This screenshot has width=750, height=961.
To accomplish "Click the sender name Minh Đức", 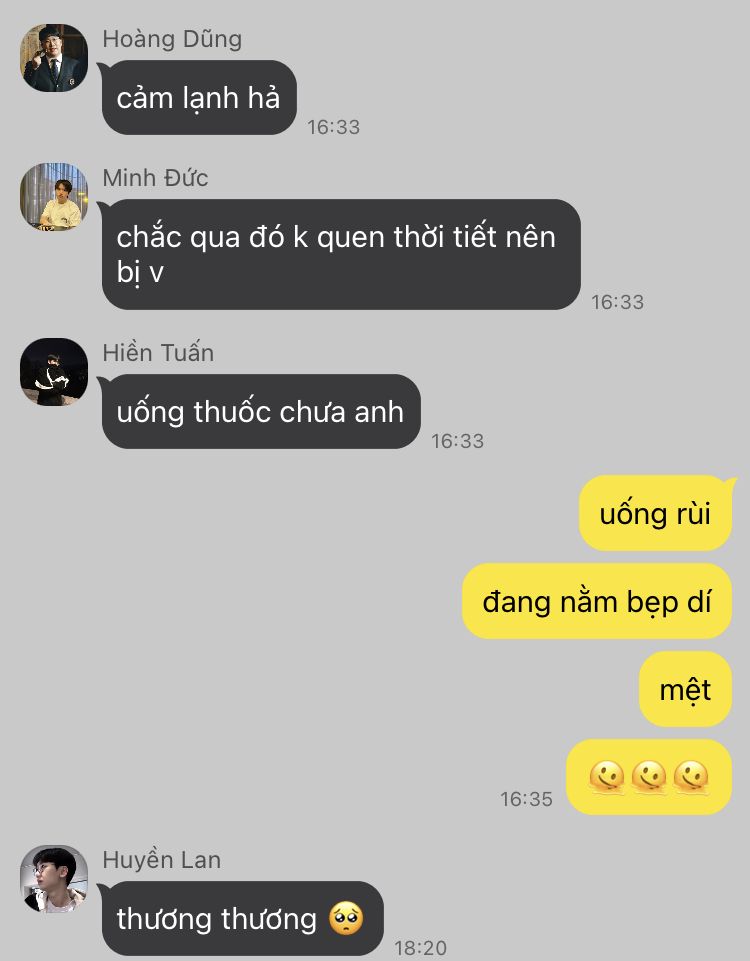I will (155, 178).
